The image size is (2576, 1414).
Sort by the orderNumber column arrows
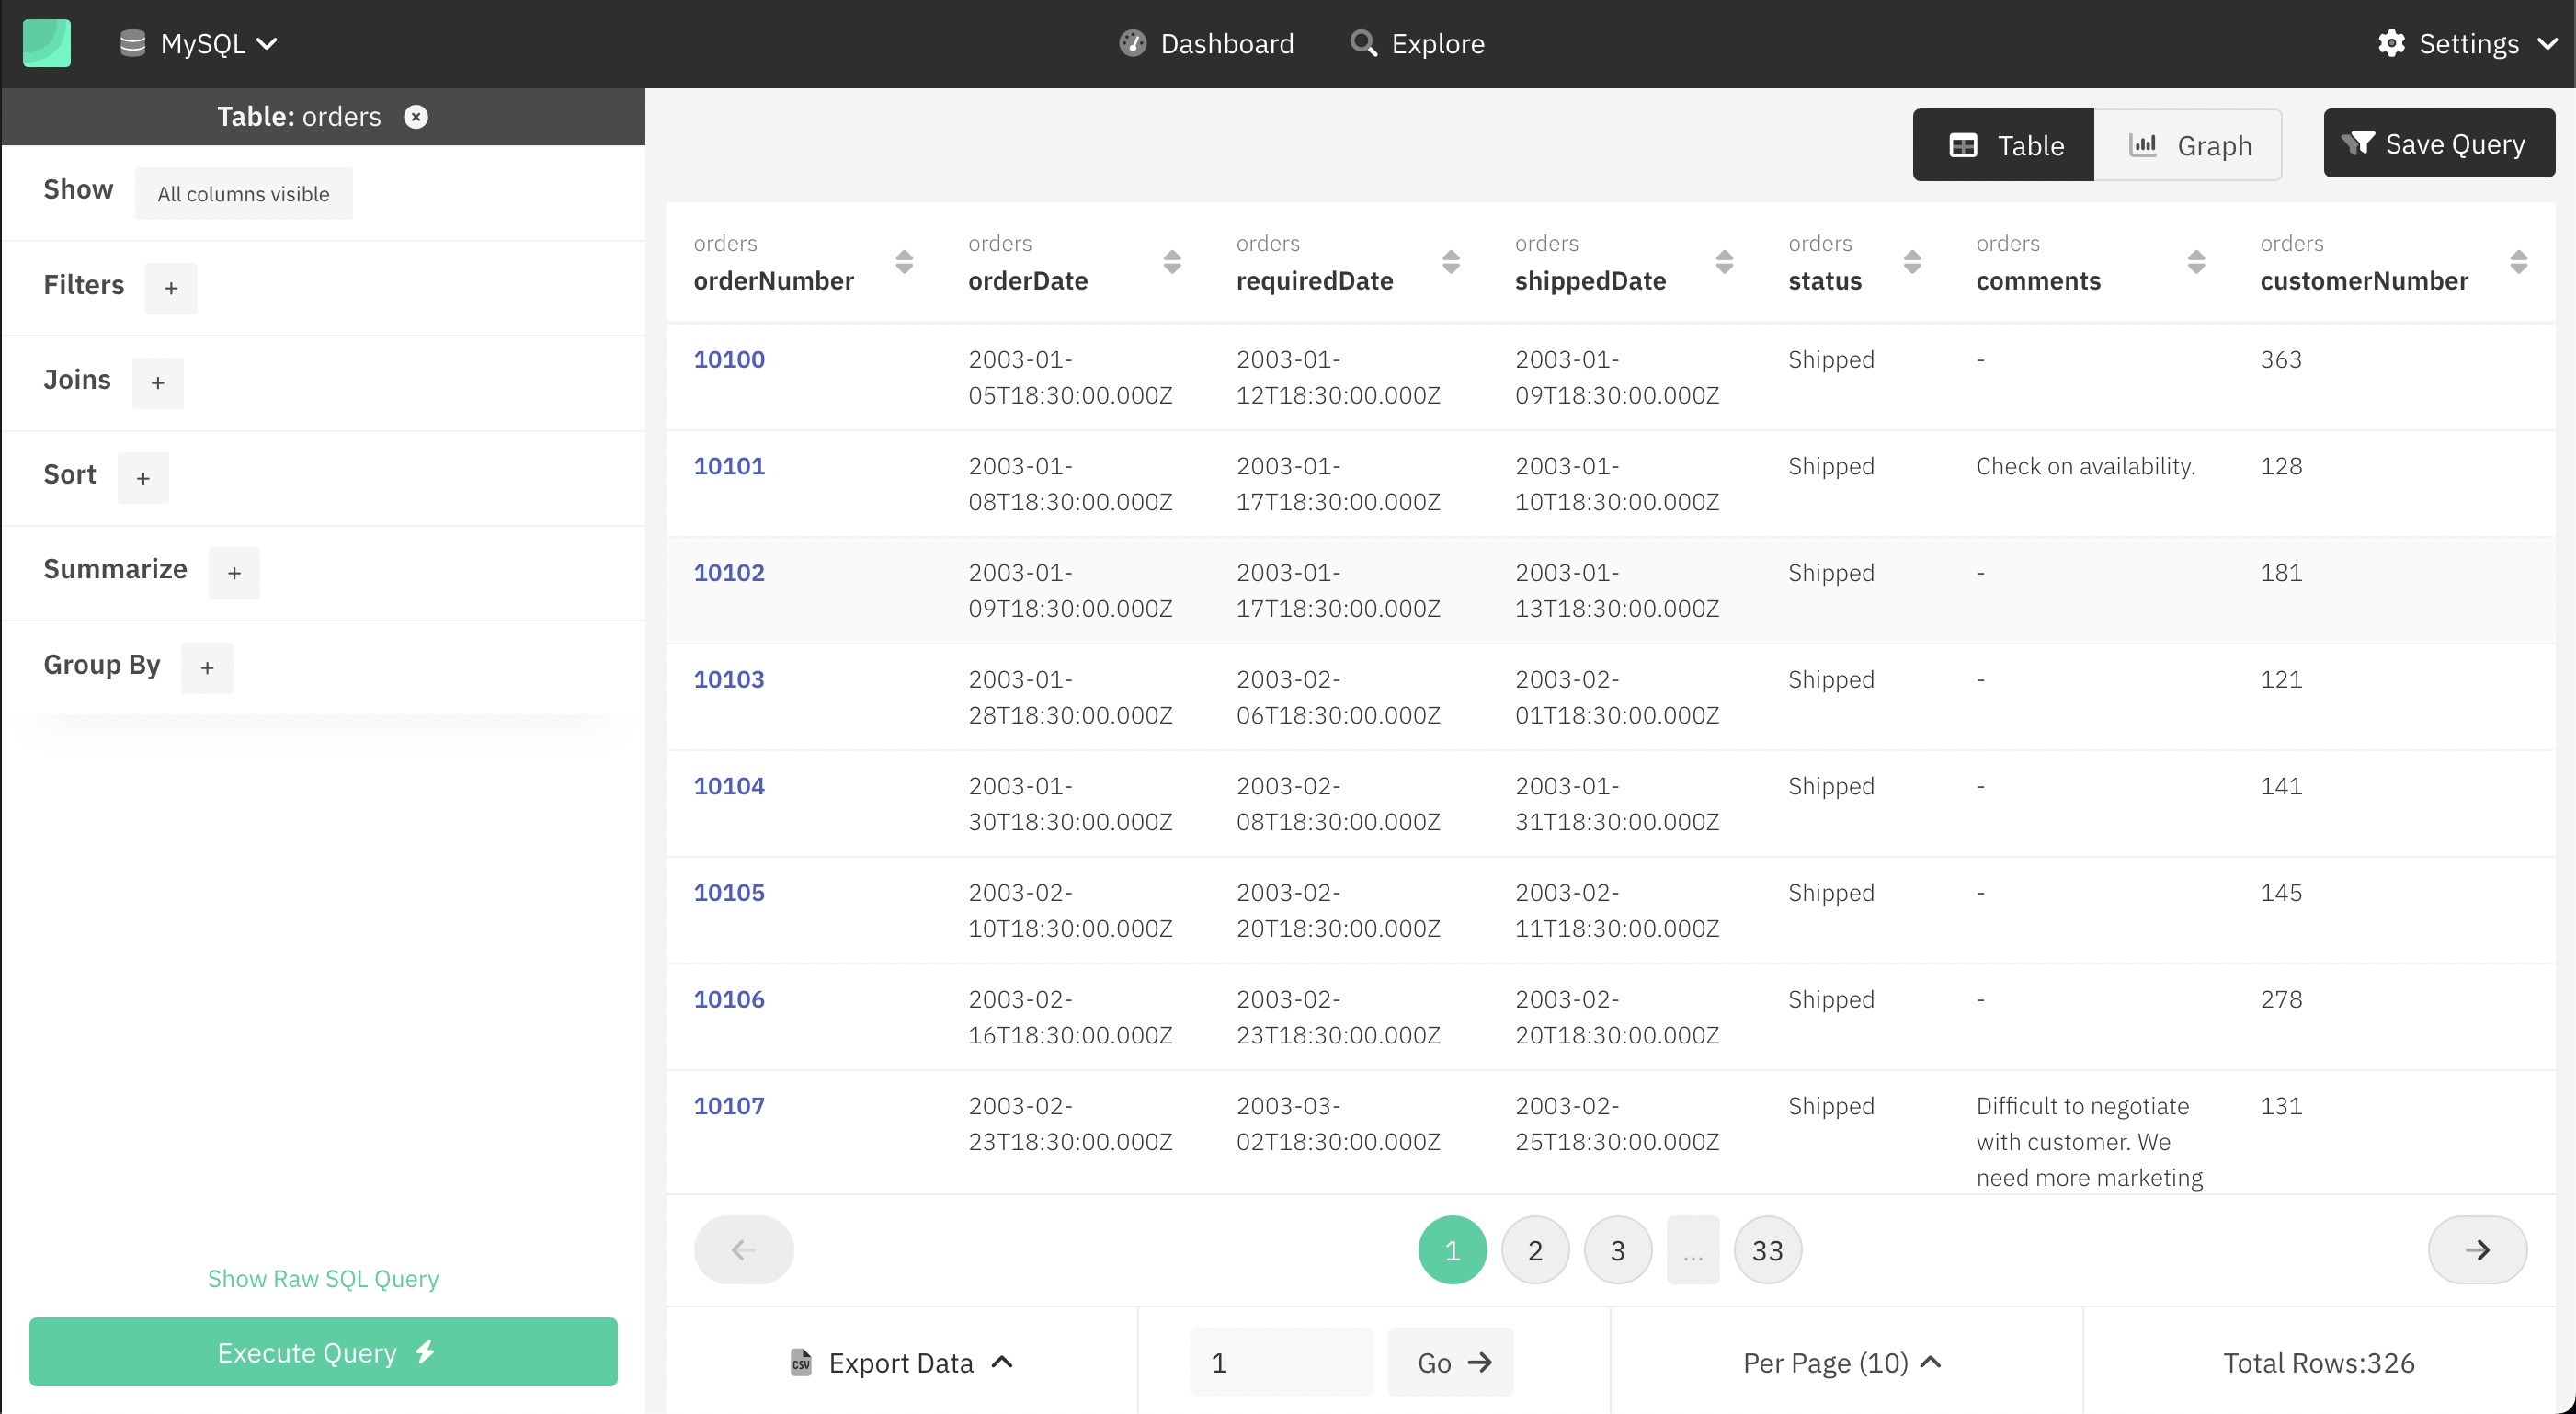(904, 262)
